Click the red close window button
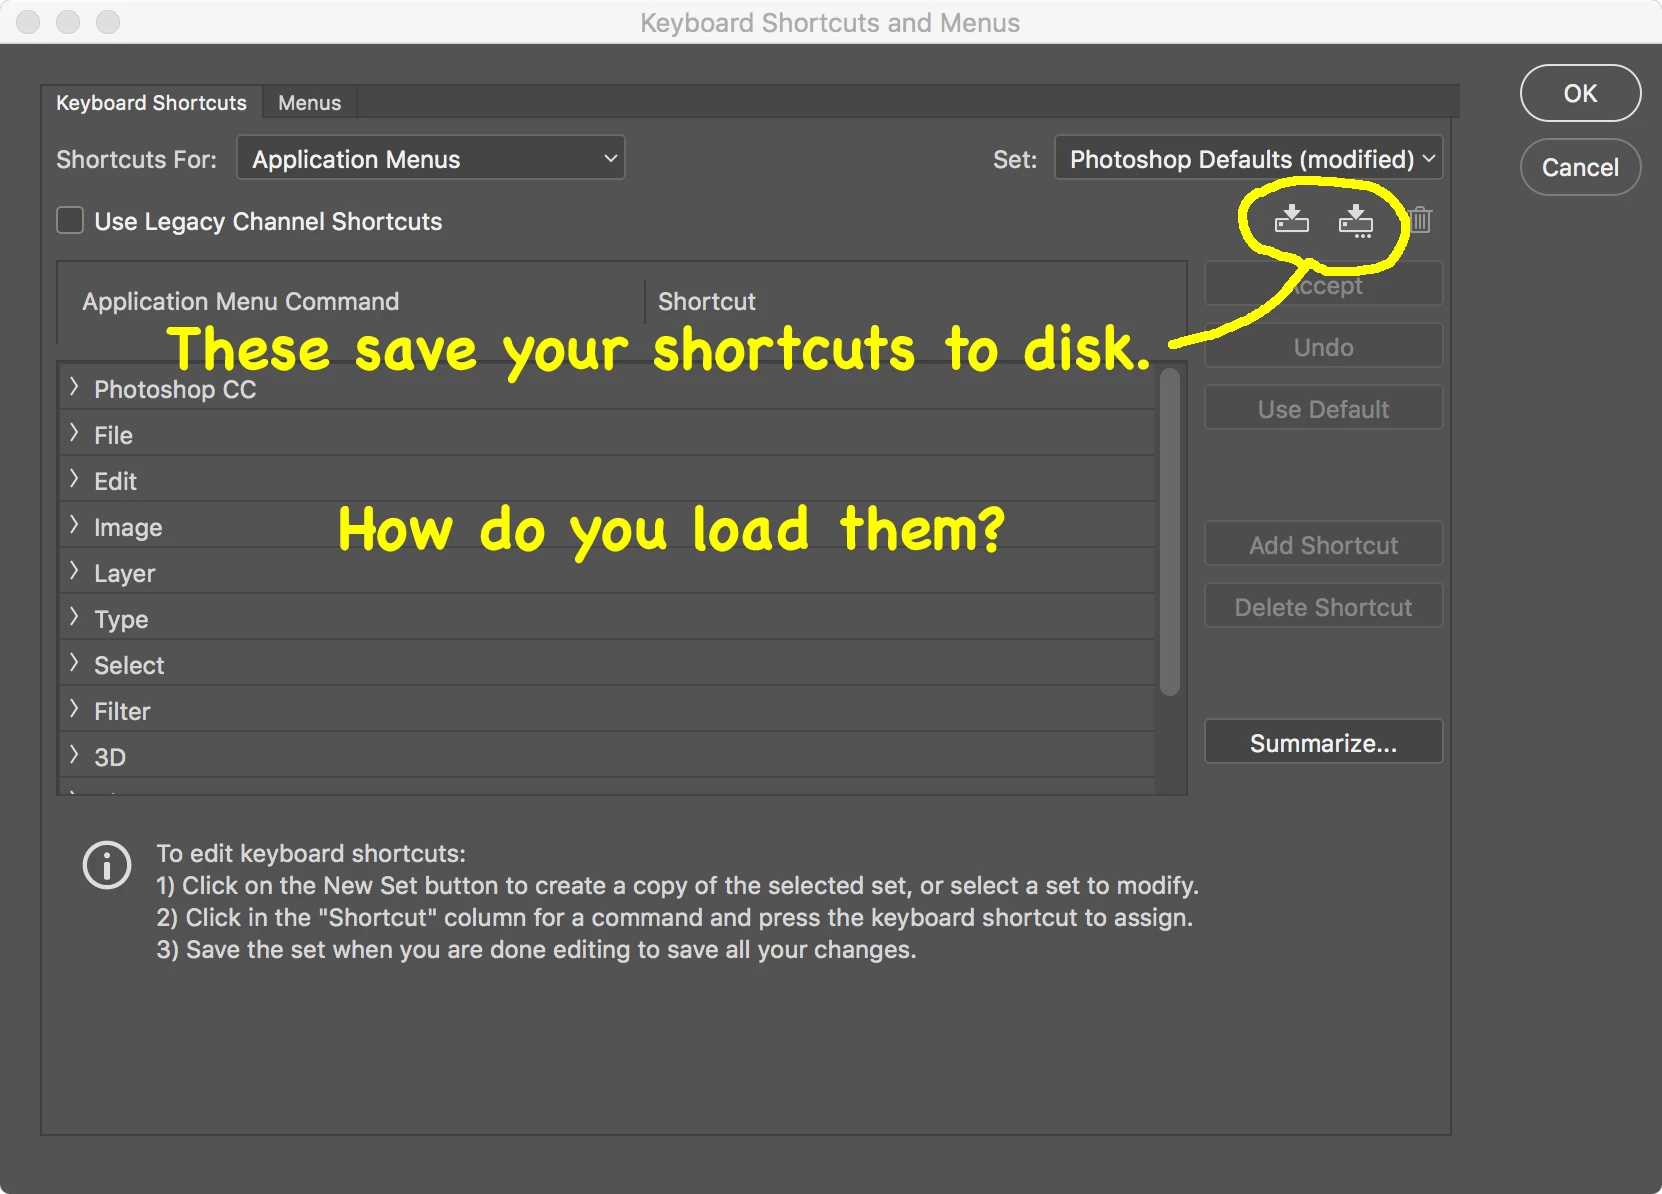 pyautogui.click(x=28, y=22)
